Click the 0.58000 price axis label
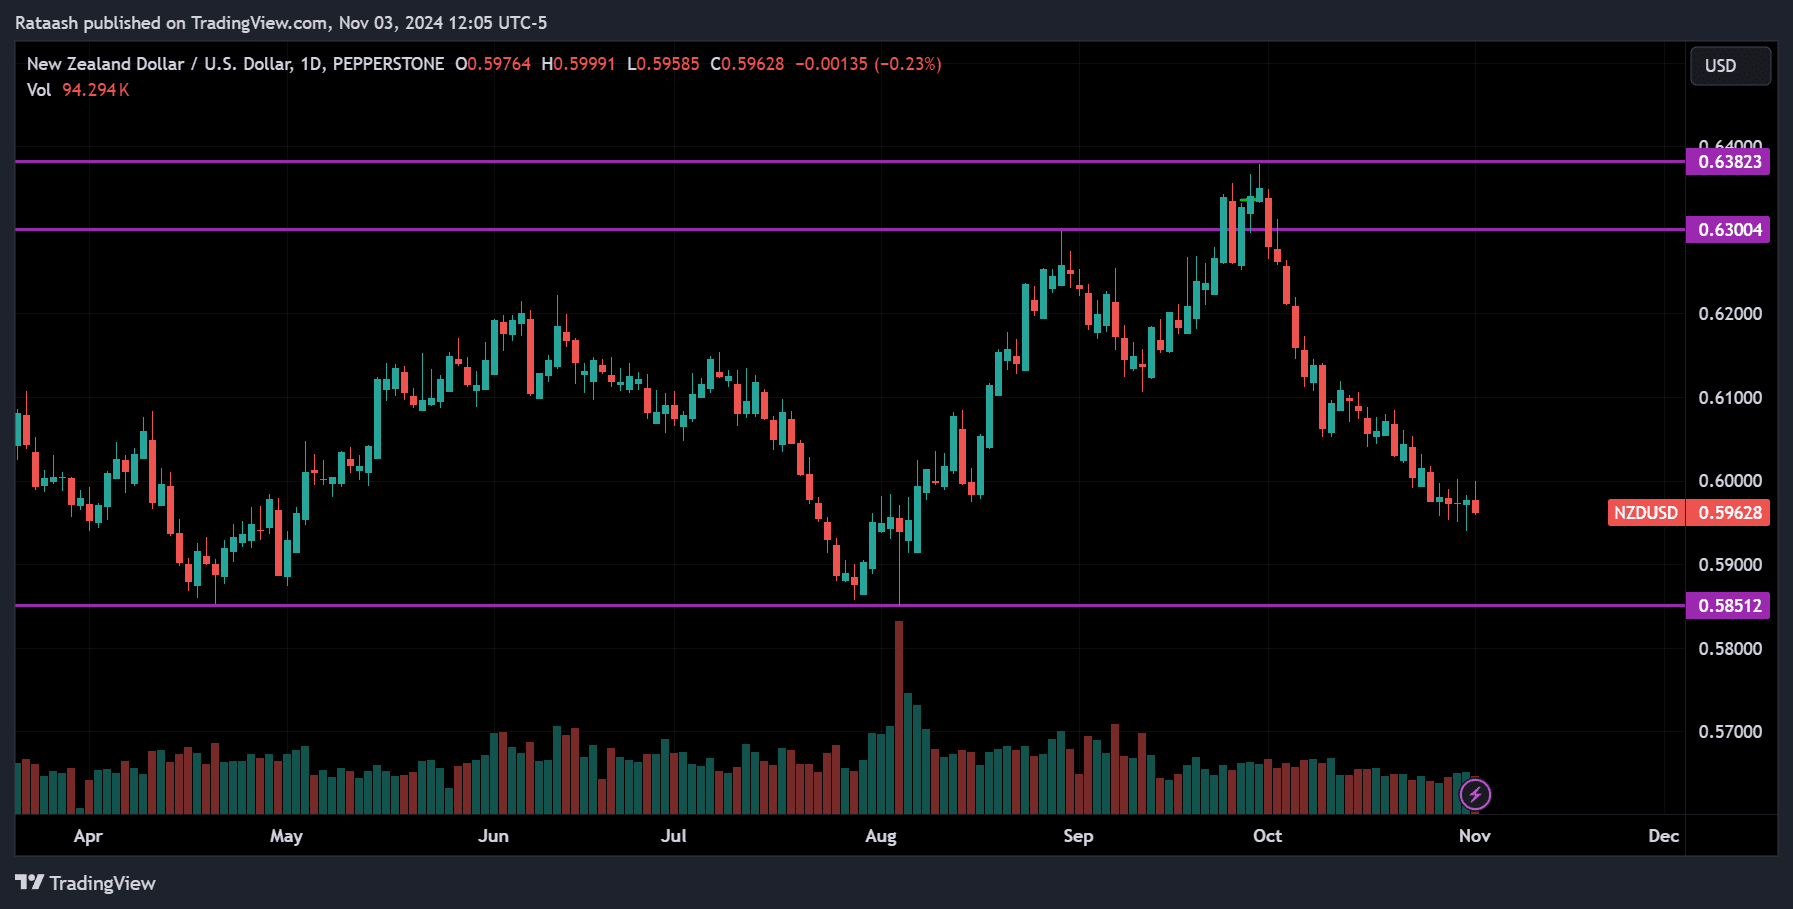1793x909 pixels. pos(1730,649)
